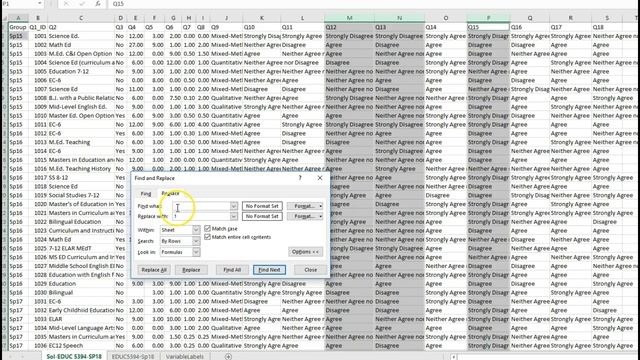Click the cell reading Math Ed for ID 1002
This screenshot has height=360, width=640.
point(81,45)
